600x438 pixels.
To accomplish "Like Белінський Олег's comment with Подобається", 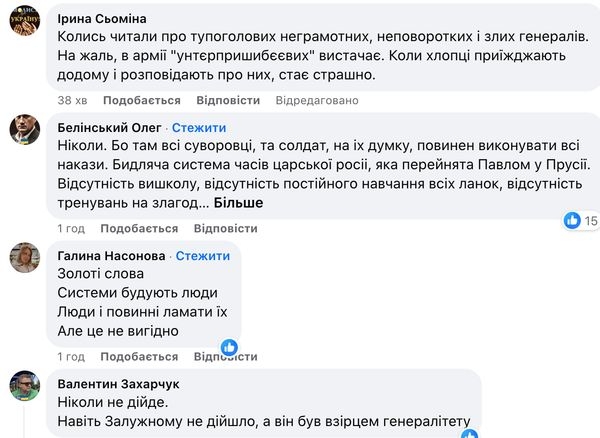I will point(141,229).
